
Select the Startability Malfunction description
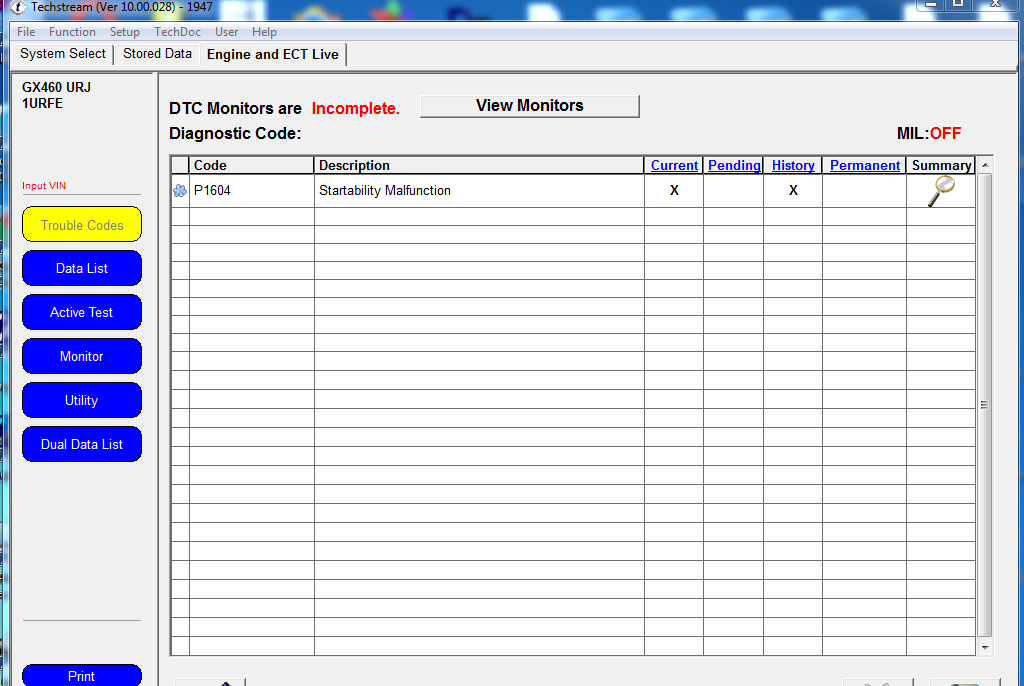coord(385,191)
